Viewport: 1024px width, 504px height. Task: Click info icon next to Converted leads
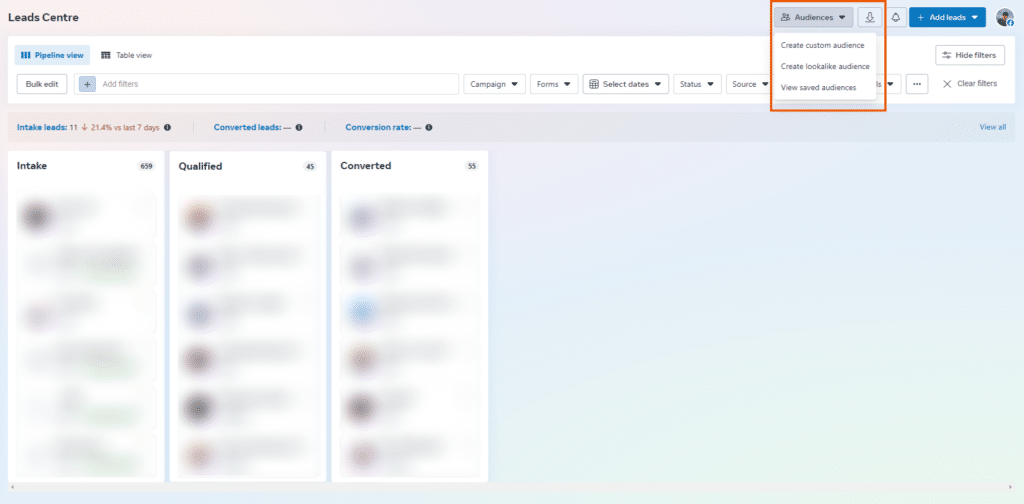coord(299,127)
